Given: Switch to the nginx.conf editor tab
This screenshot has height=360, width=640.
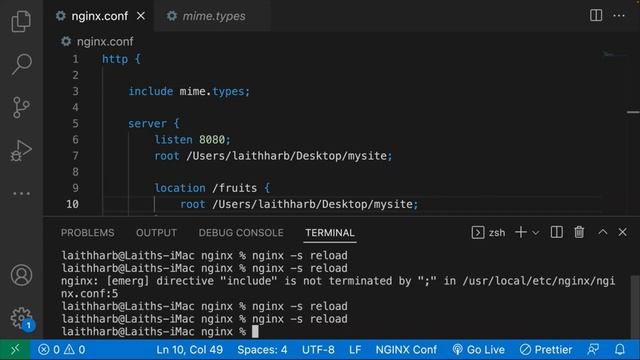Looking at the screenshot, I should (x=100, y=16).
